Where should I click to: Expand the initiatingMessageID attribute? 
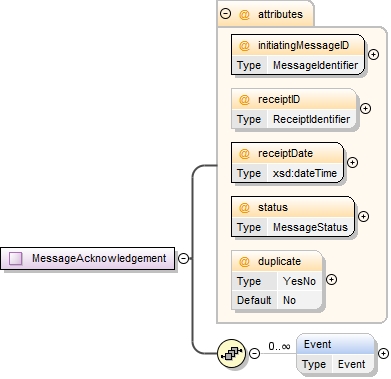point(373,54)
